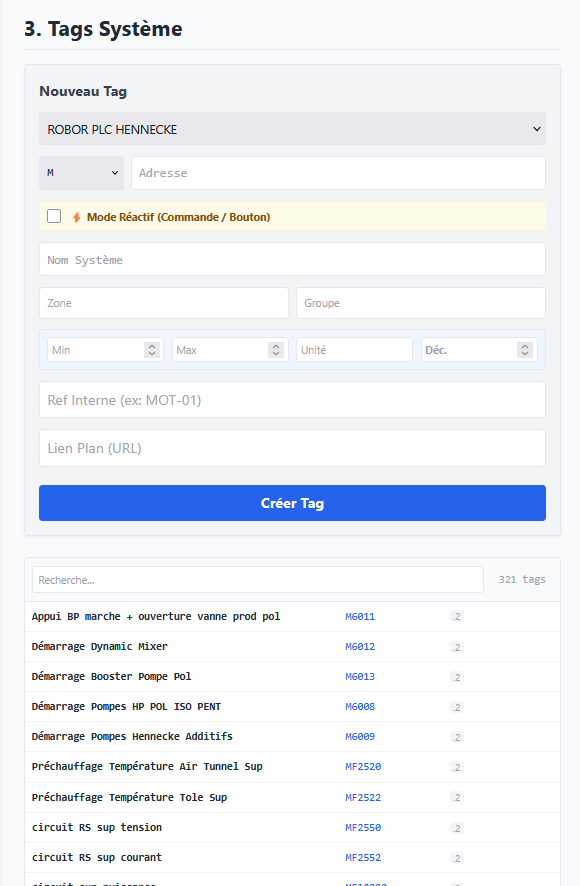Click .2 badge in MF2522 row

point(457,797)
